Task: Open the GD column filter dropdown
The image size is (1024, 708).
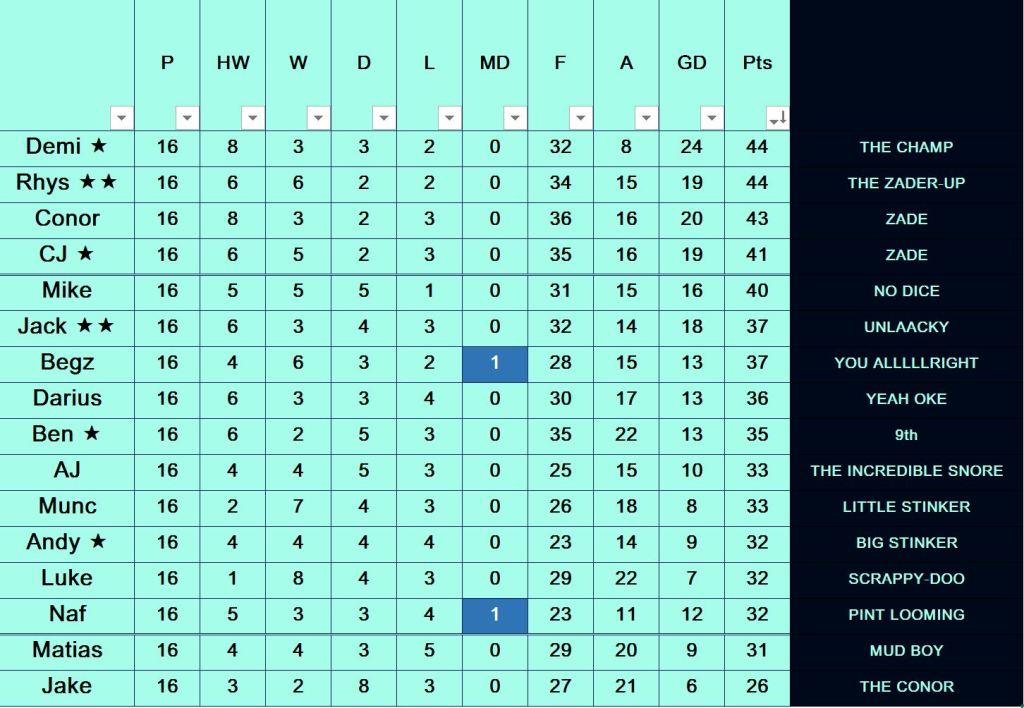Action: (x=711, y=118)
